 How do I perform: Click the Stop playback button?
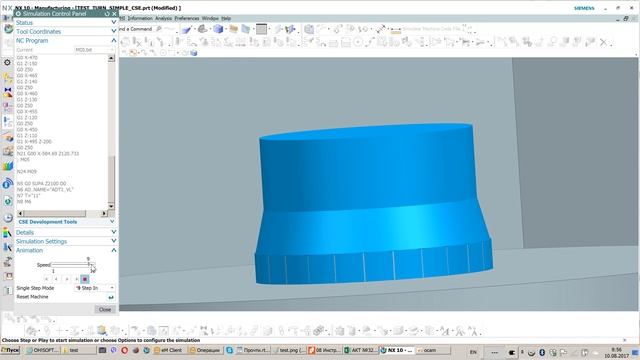(85, 279)
